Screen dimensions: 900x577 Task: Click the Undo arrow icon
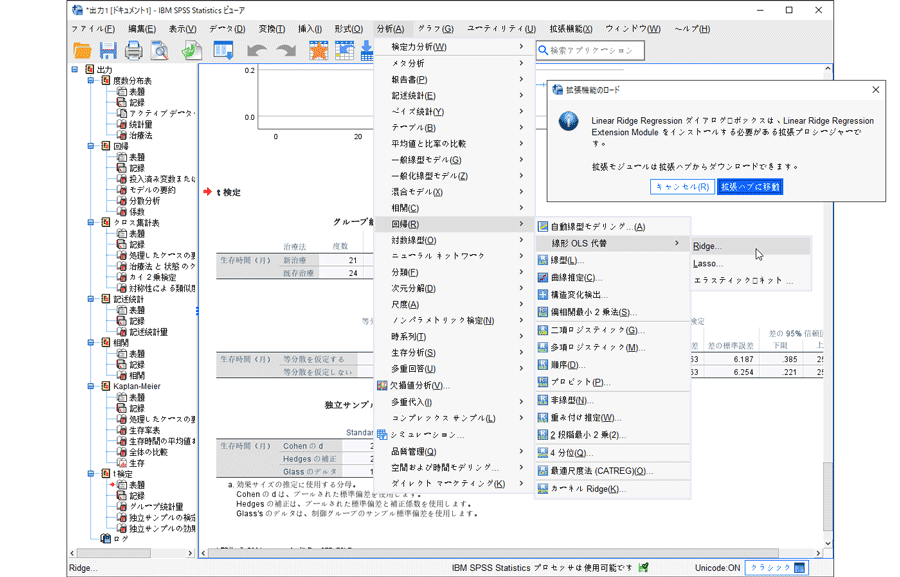pos(257,50)
